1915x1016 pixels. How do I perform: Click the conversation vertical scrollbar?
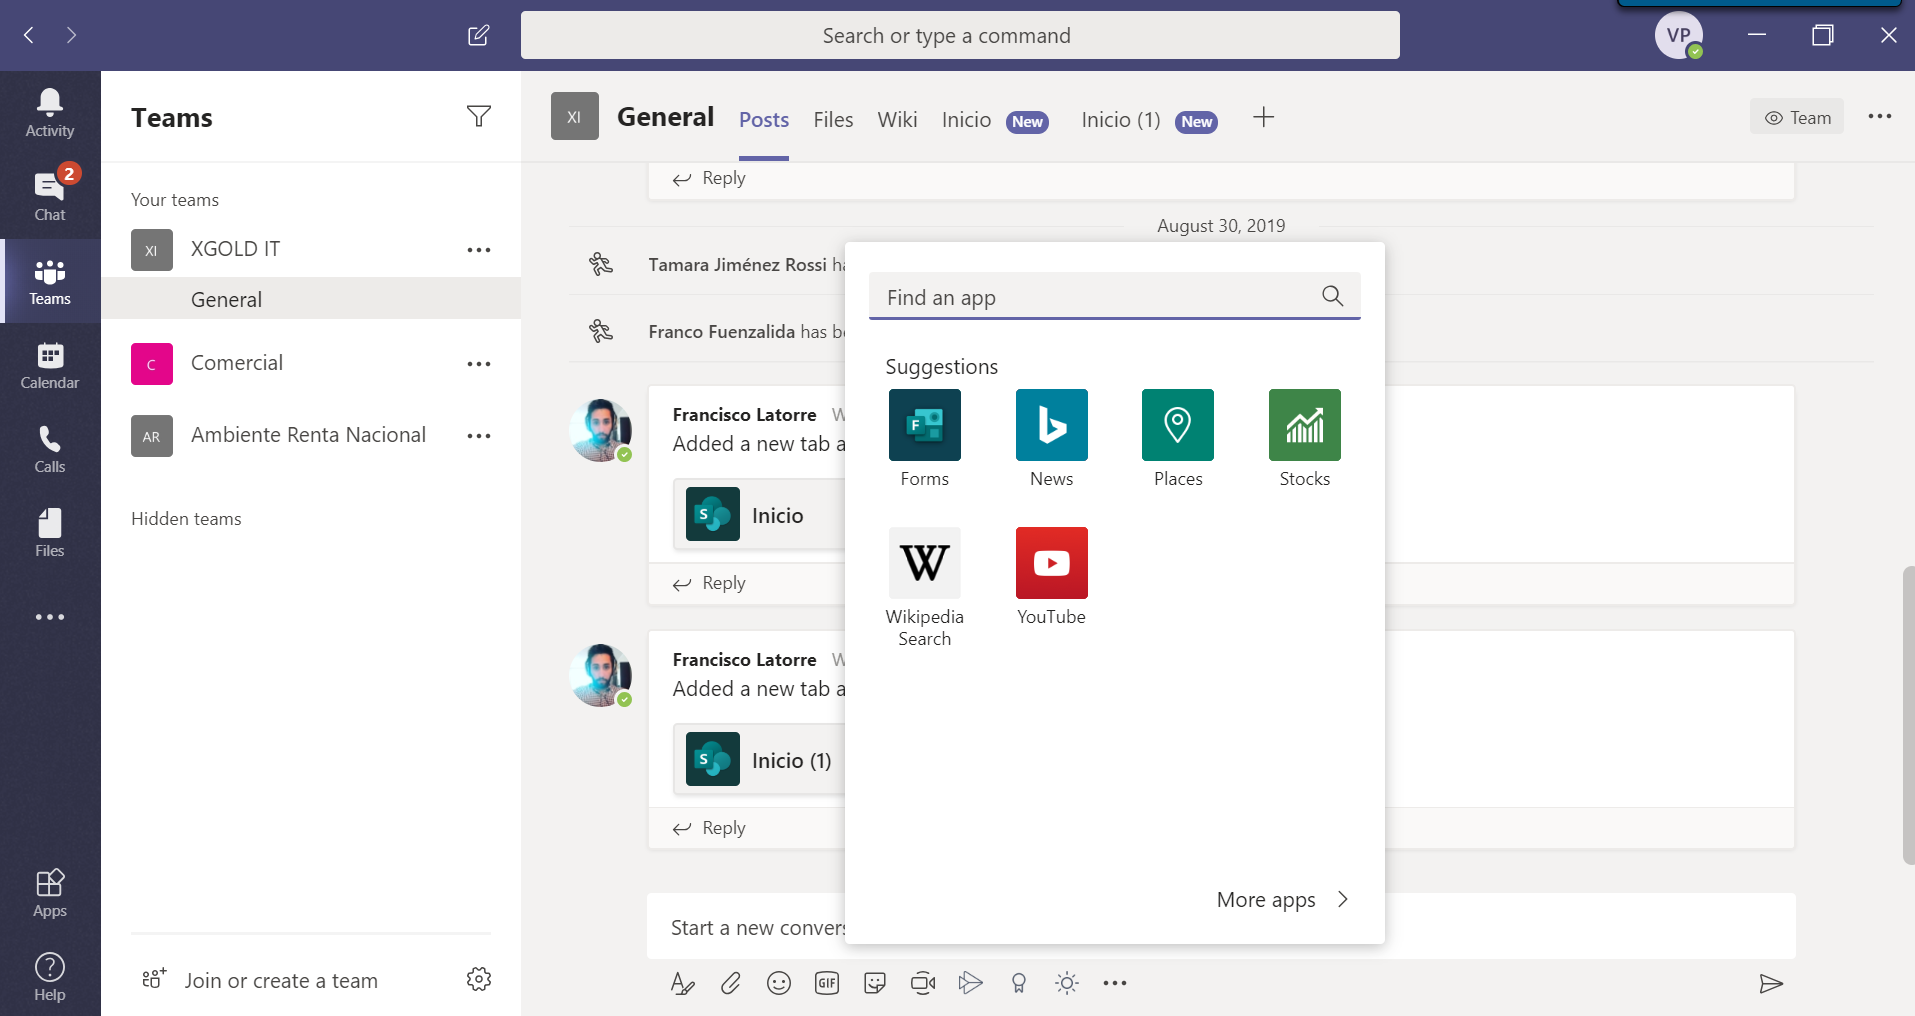pos(1908,715)
